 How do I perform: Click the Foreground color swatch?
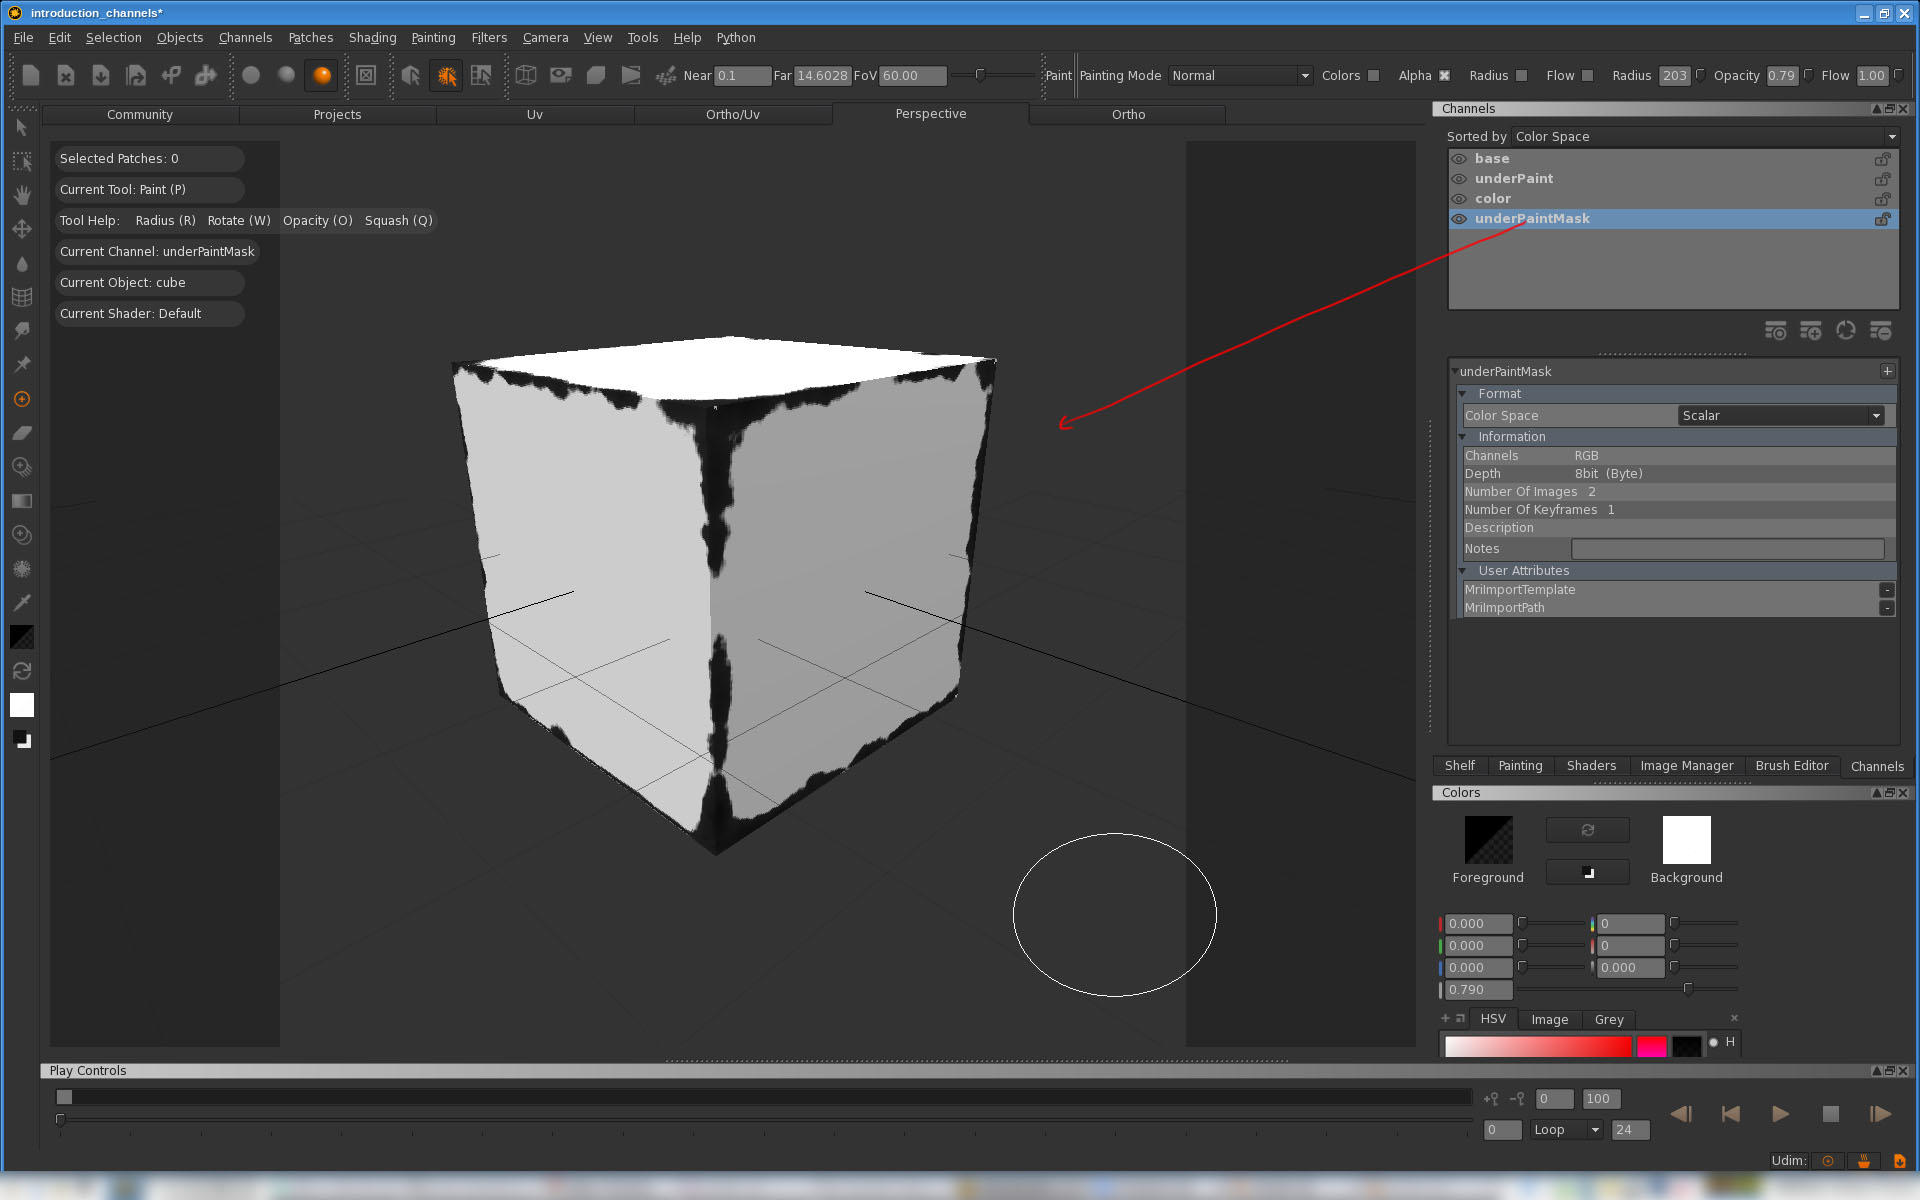(1488, 840)
